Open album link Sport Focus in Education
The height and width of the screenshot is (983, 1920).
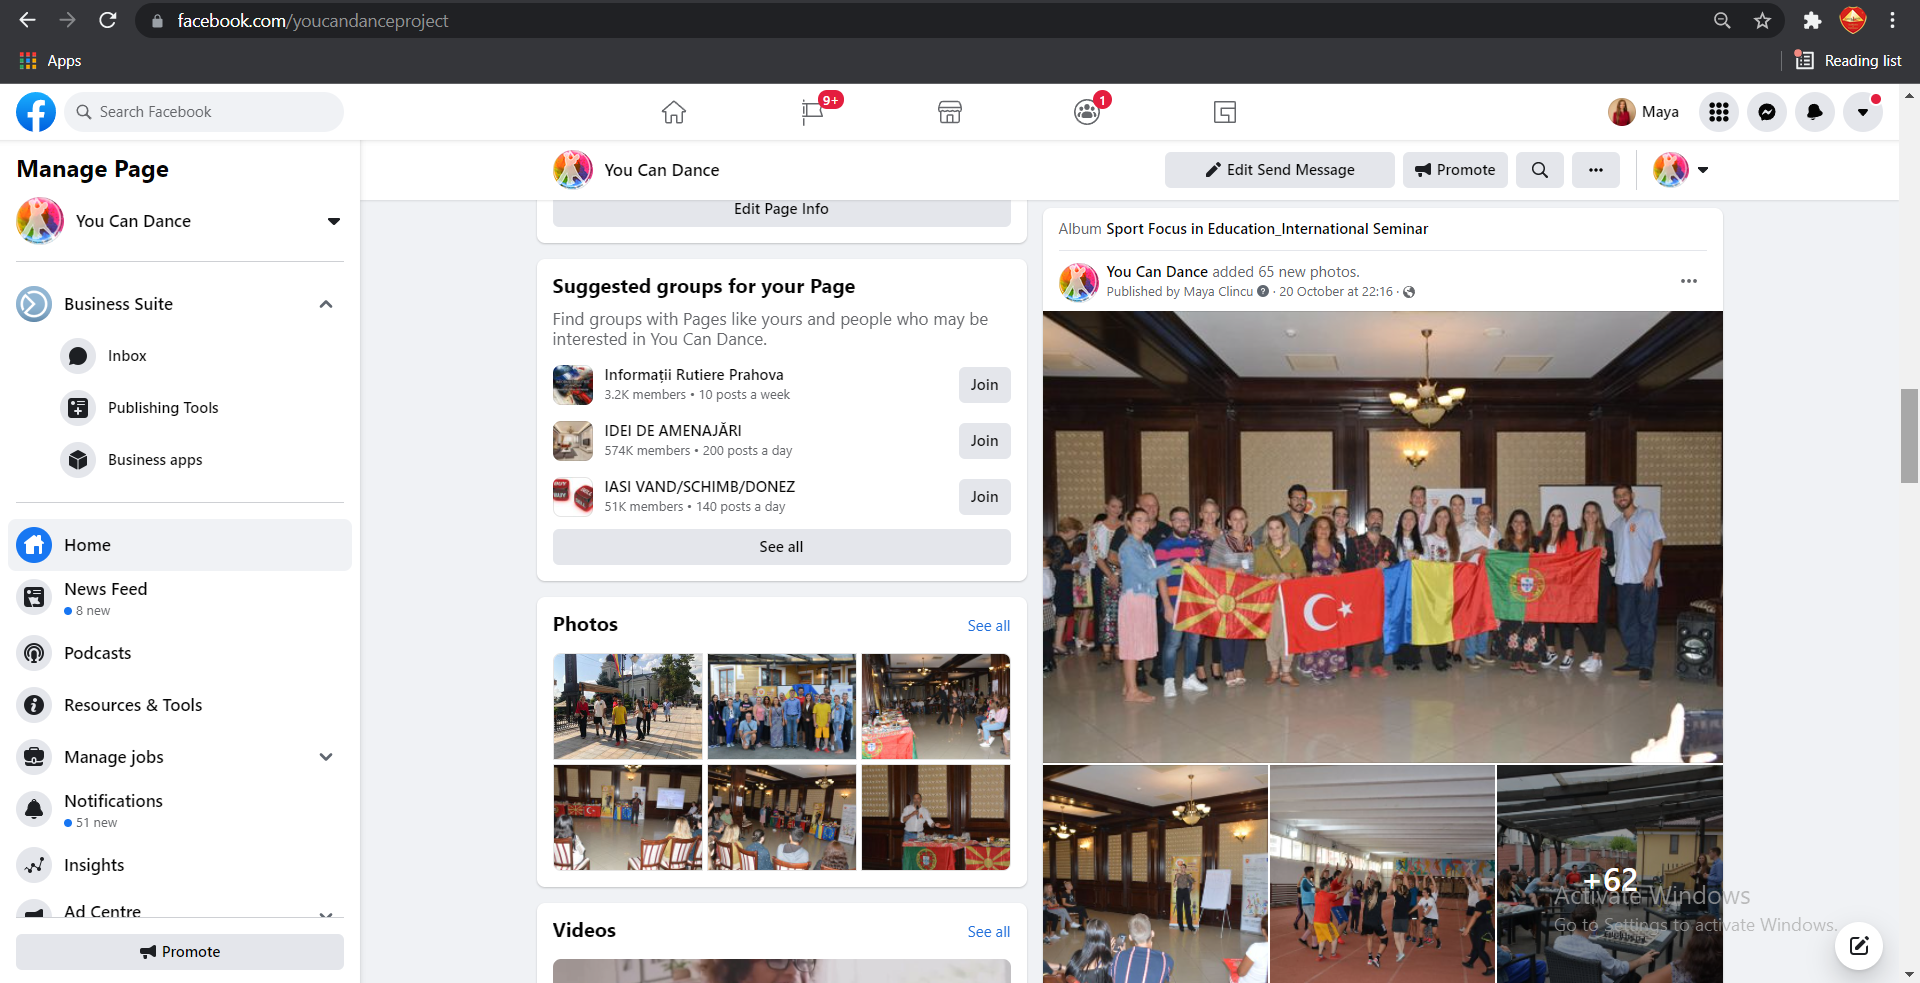tap(1267, 229)
